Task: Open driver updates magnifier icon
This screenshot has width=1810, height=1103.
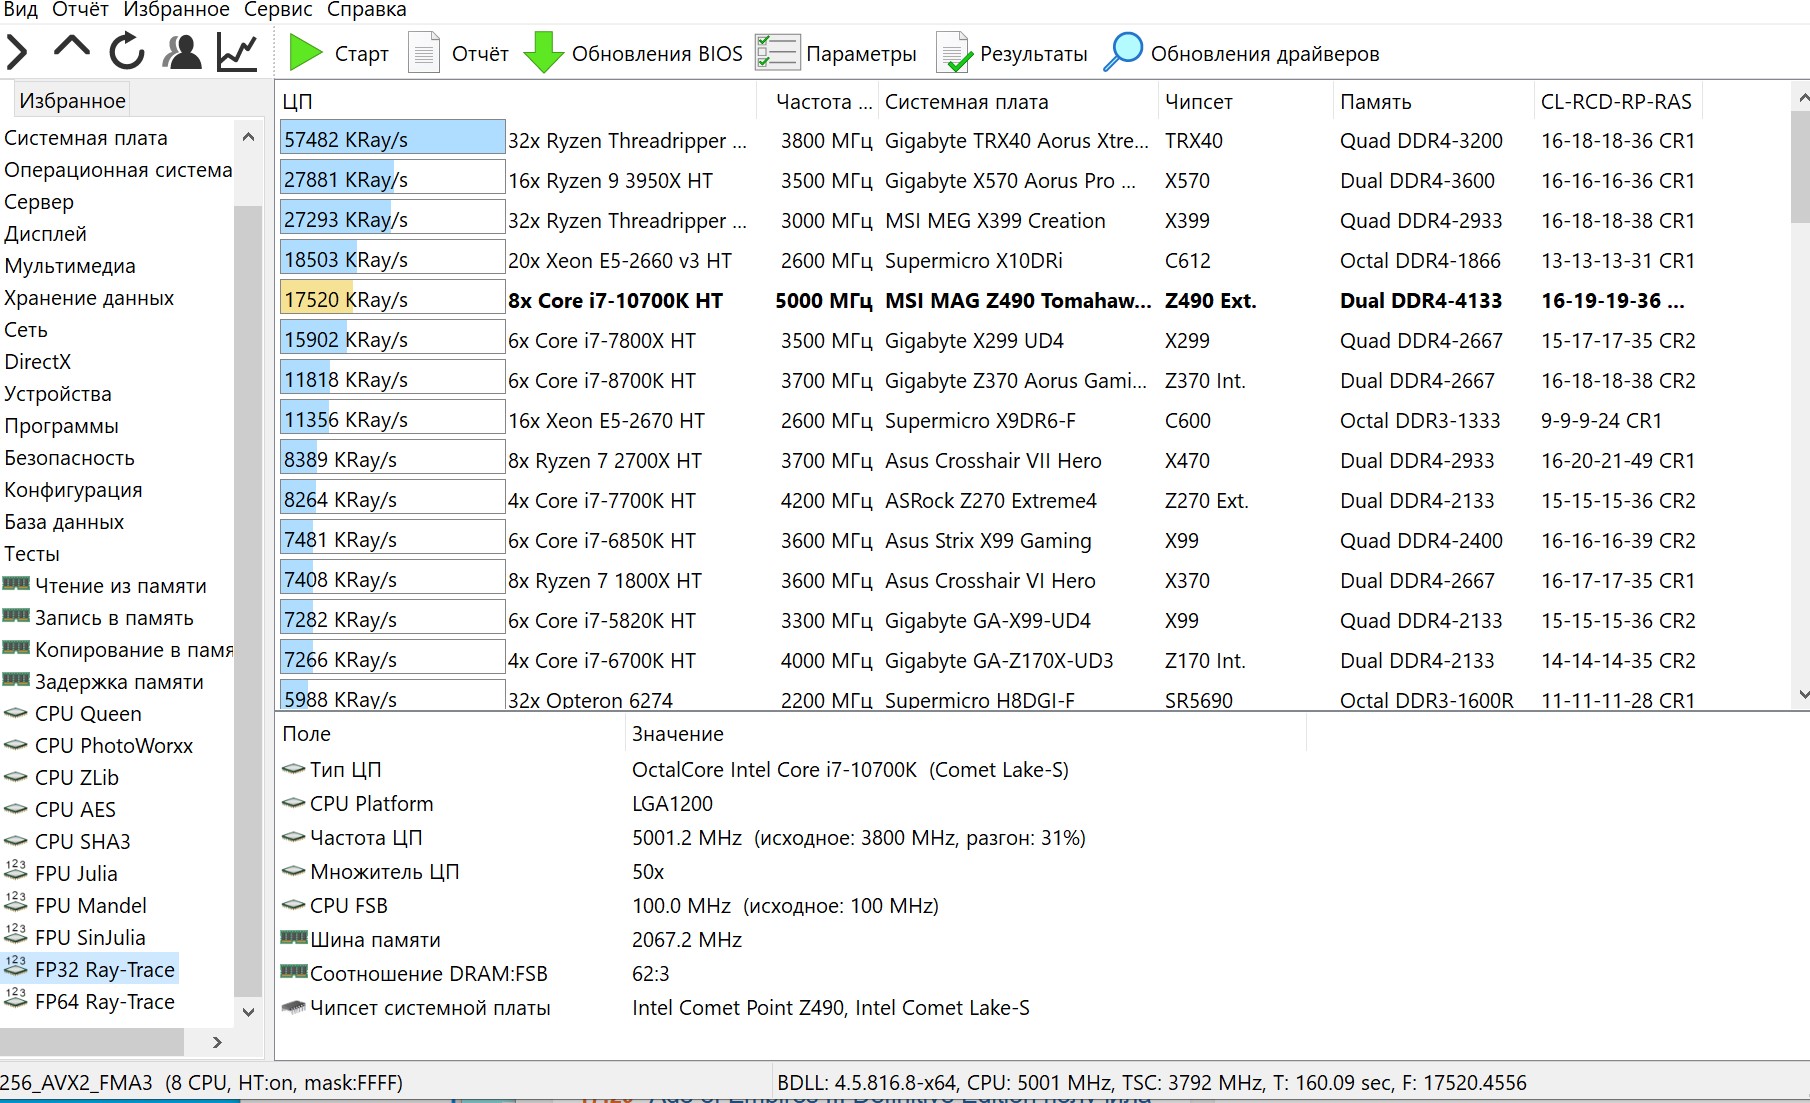Action: pyautogui.click(x=1123, y=52)
